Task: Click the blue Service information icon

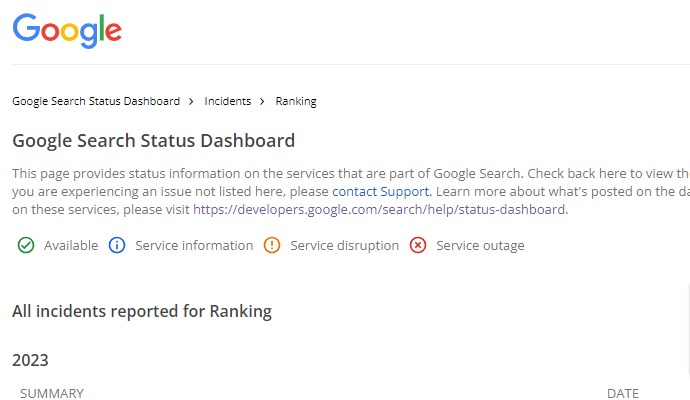Action: (117, 245)
